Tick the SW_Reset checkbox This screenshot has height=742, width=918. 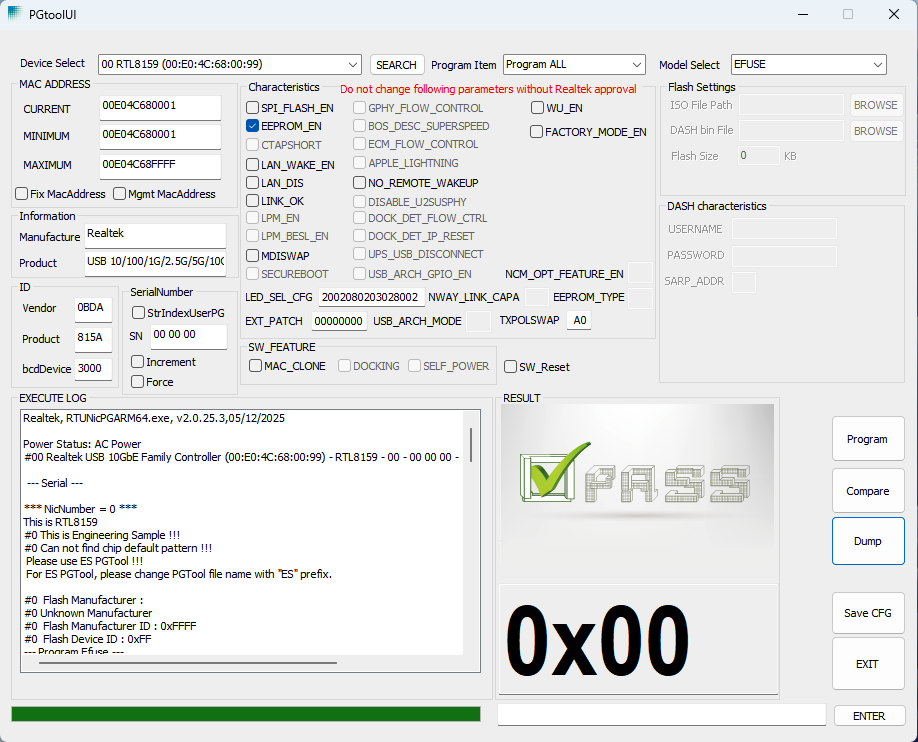tap(511, 367)
